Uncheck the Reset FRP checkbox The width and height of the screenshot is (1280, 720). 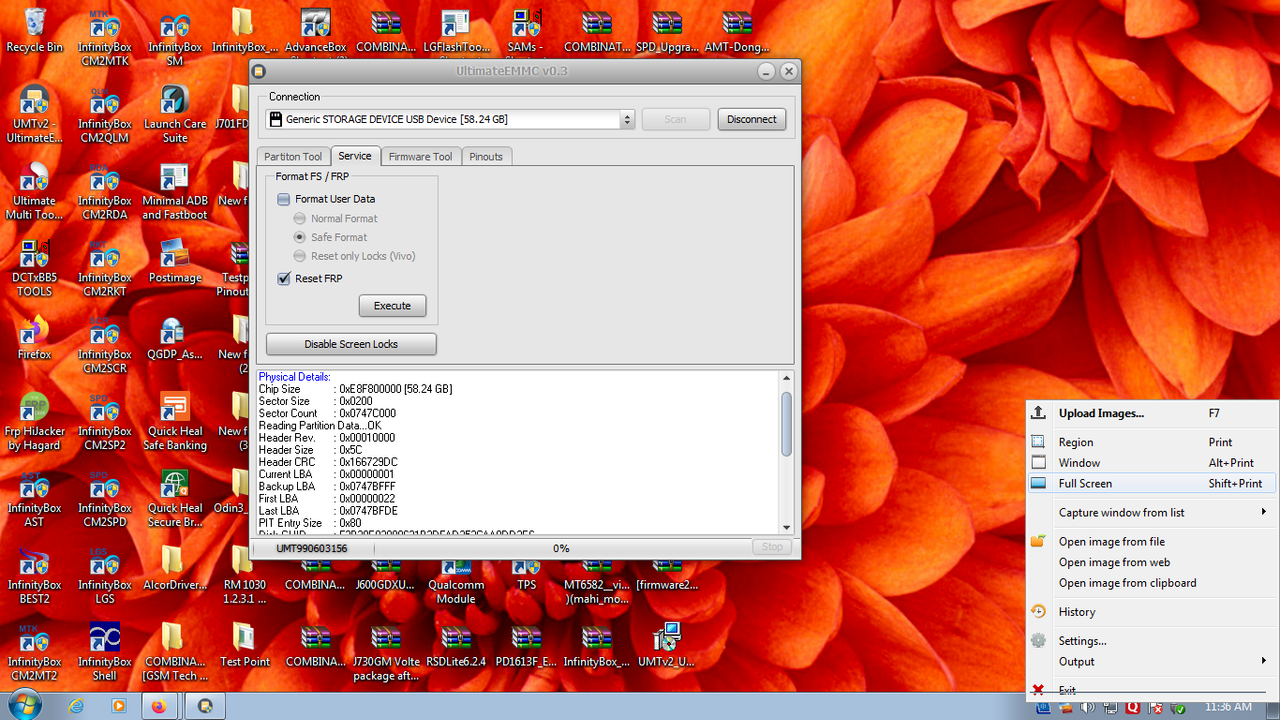tap(283, 278)
